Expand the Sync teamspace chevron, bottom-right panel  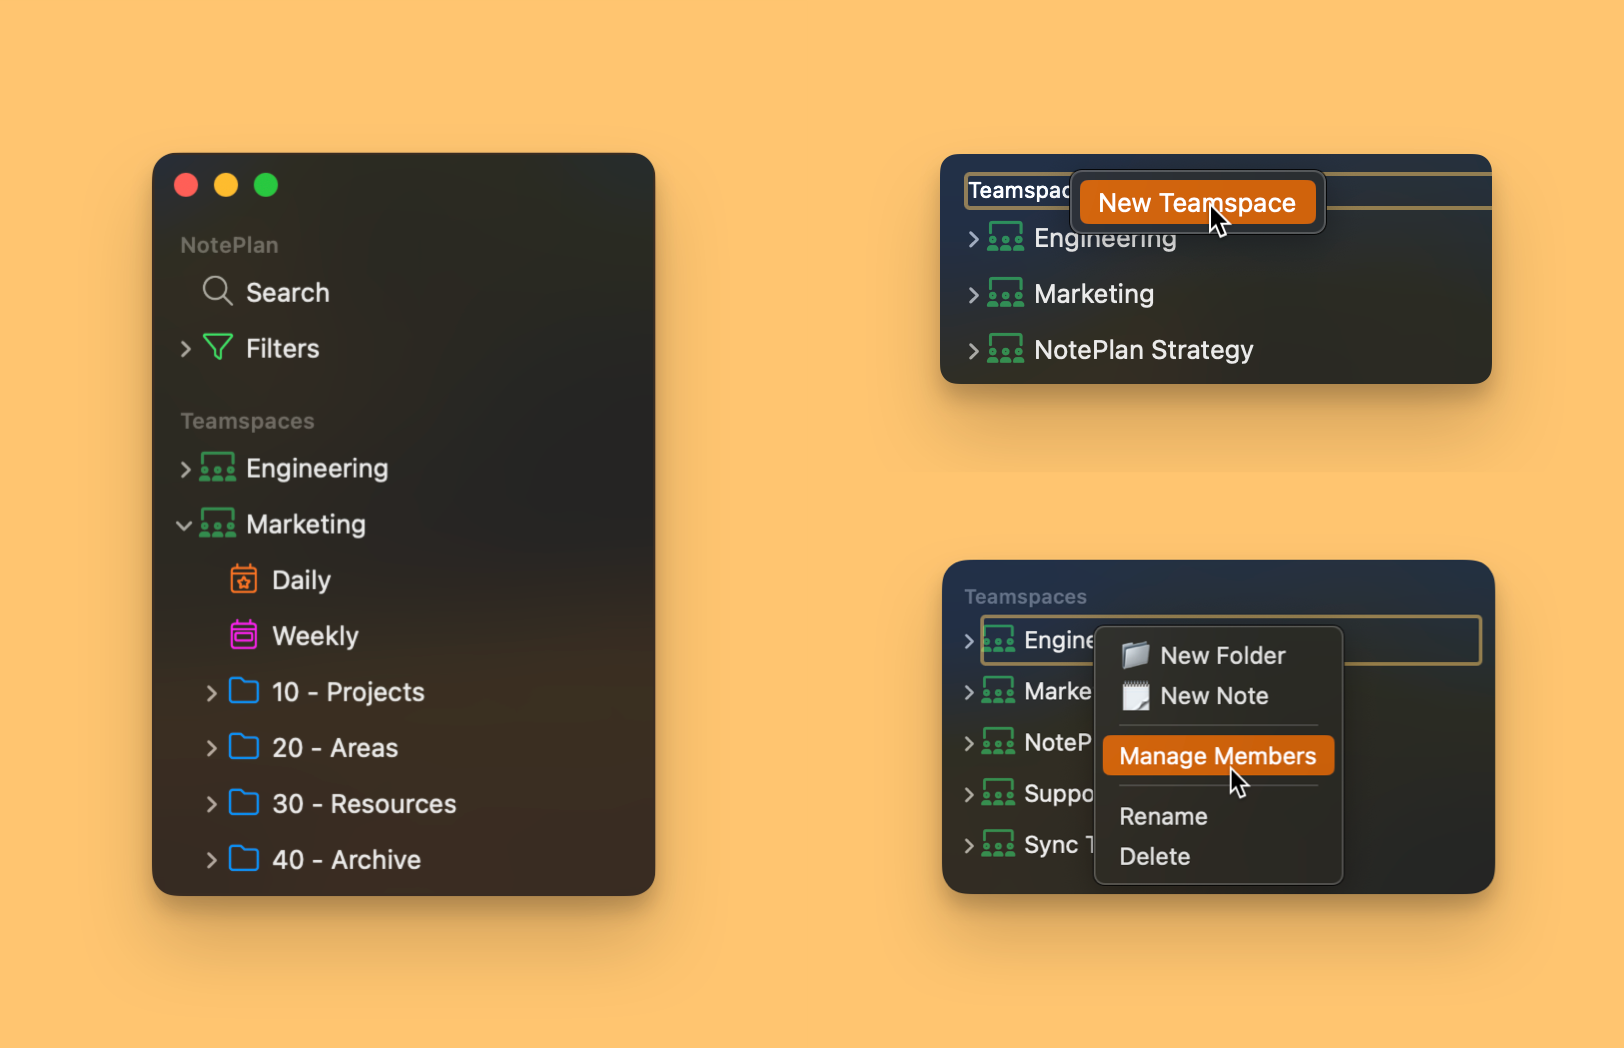pos(968,845)
